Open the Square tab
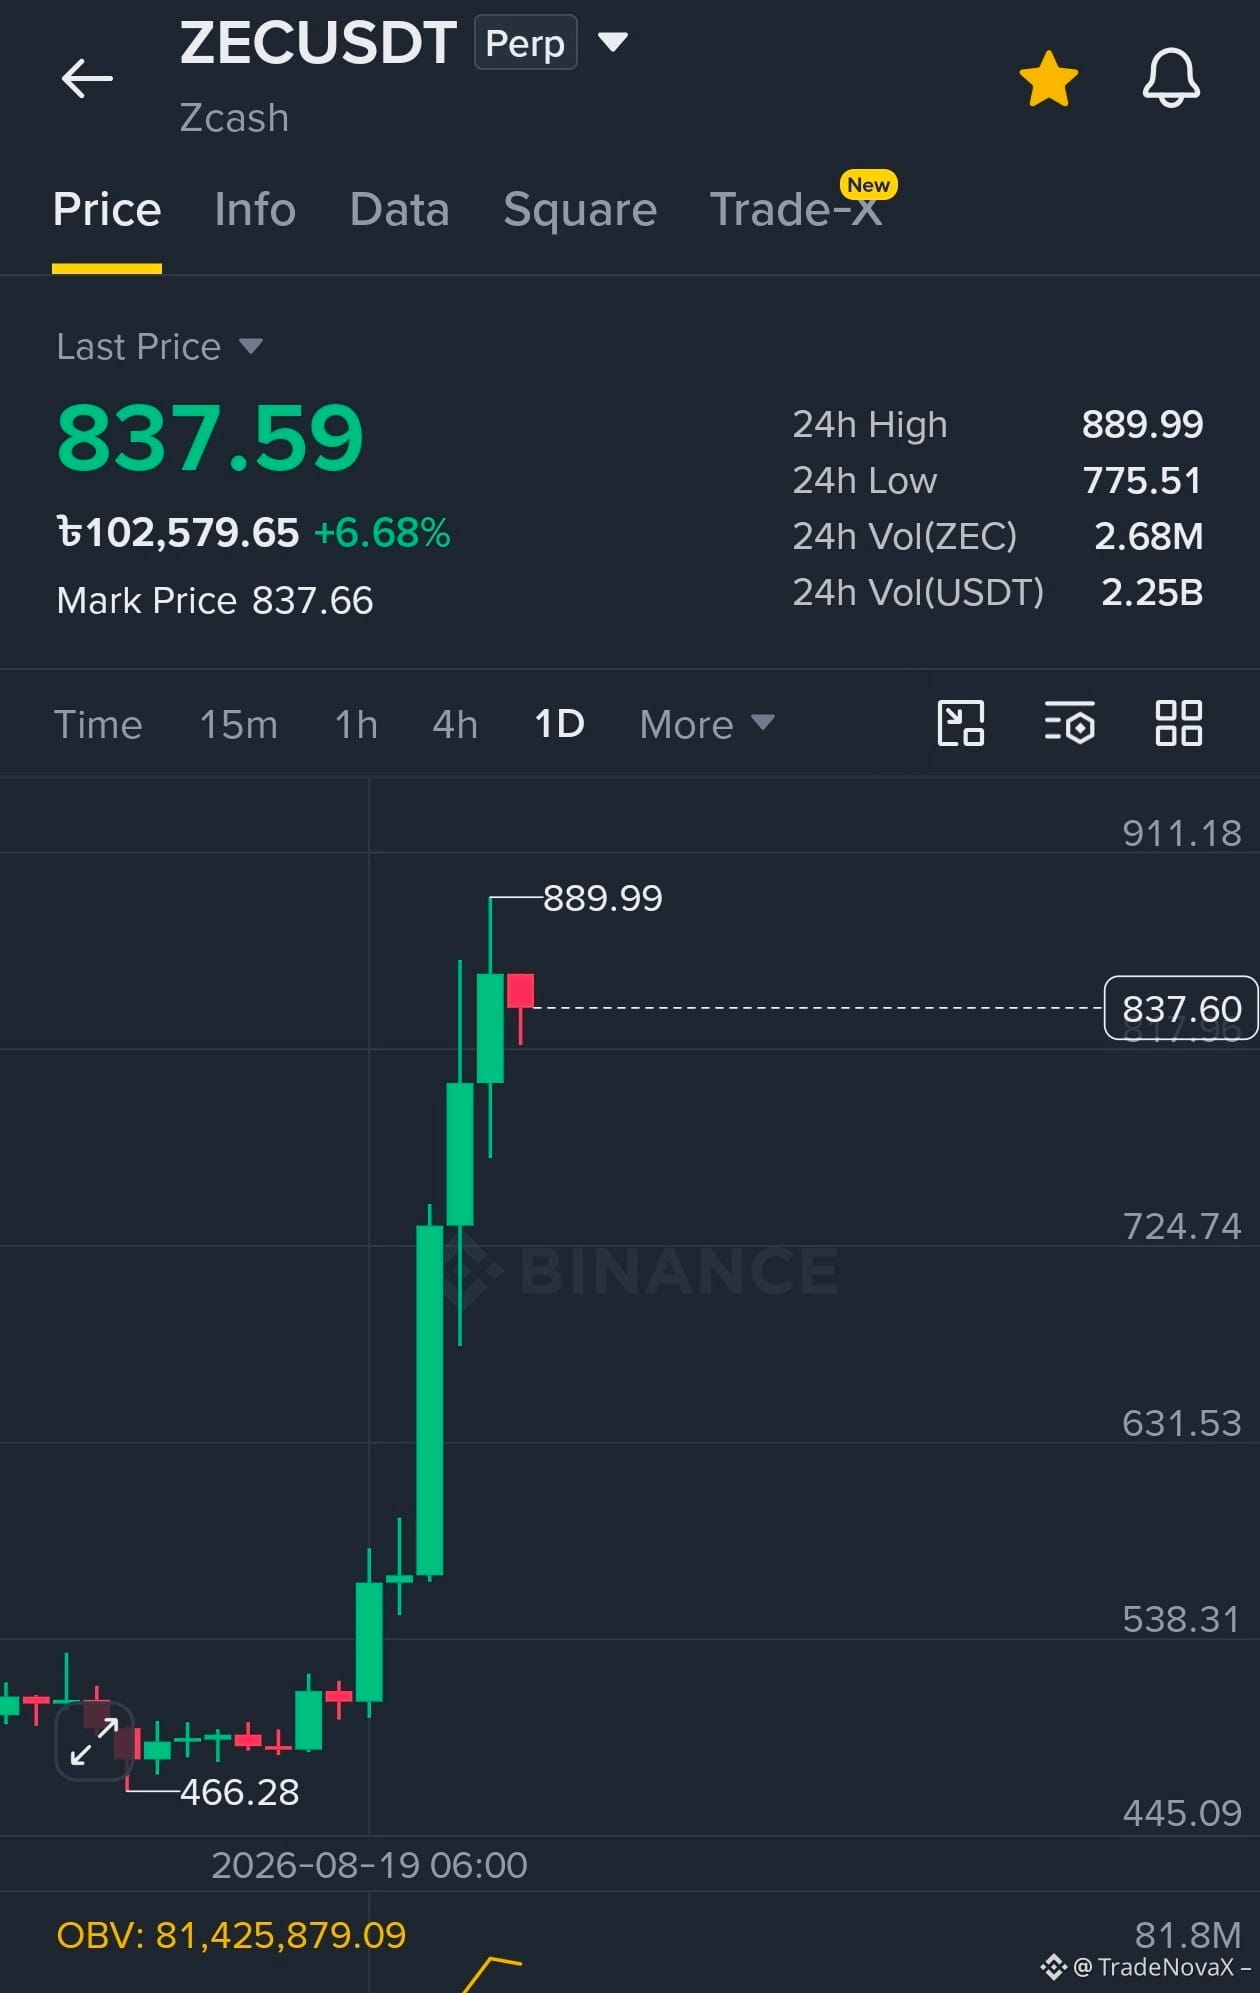The width and height of the screenshot is (1260, 1993). pos(580,210)
